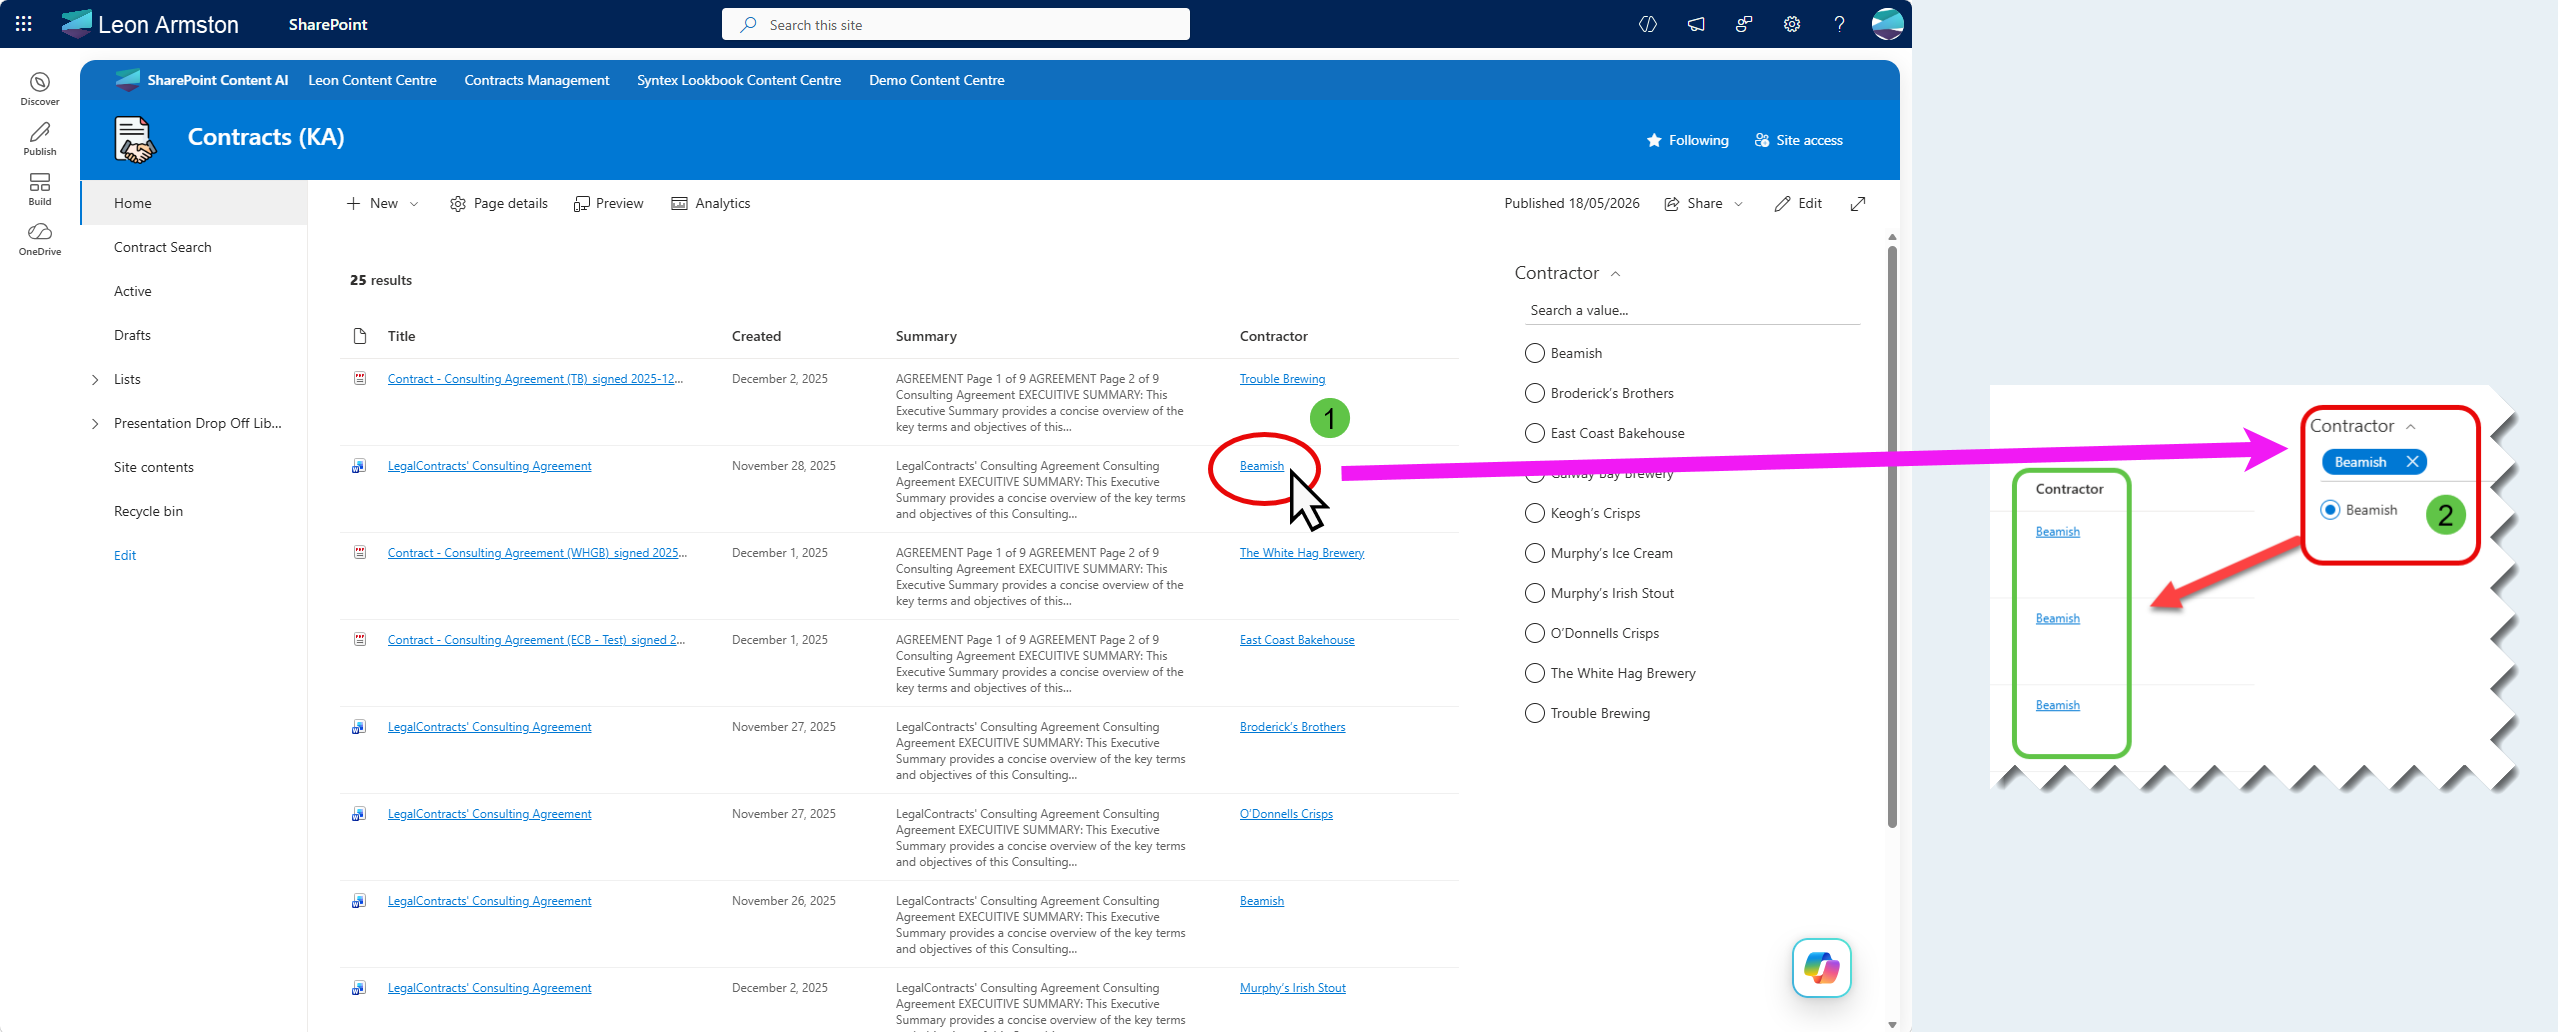Click the Following star icon
2558x1032 pixels.
[1654, 140]
